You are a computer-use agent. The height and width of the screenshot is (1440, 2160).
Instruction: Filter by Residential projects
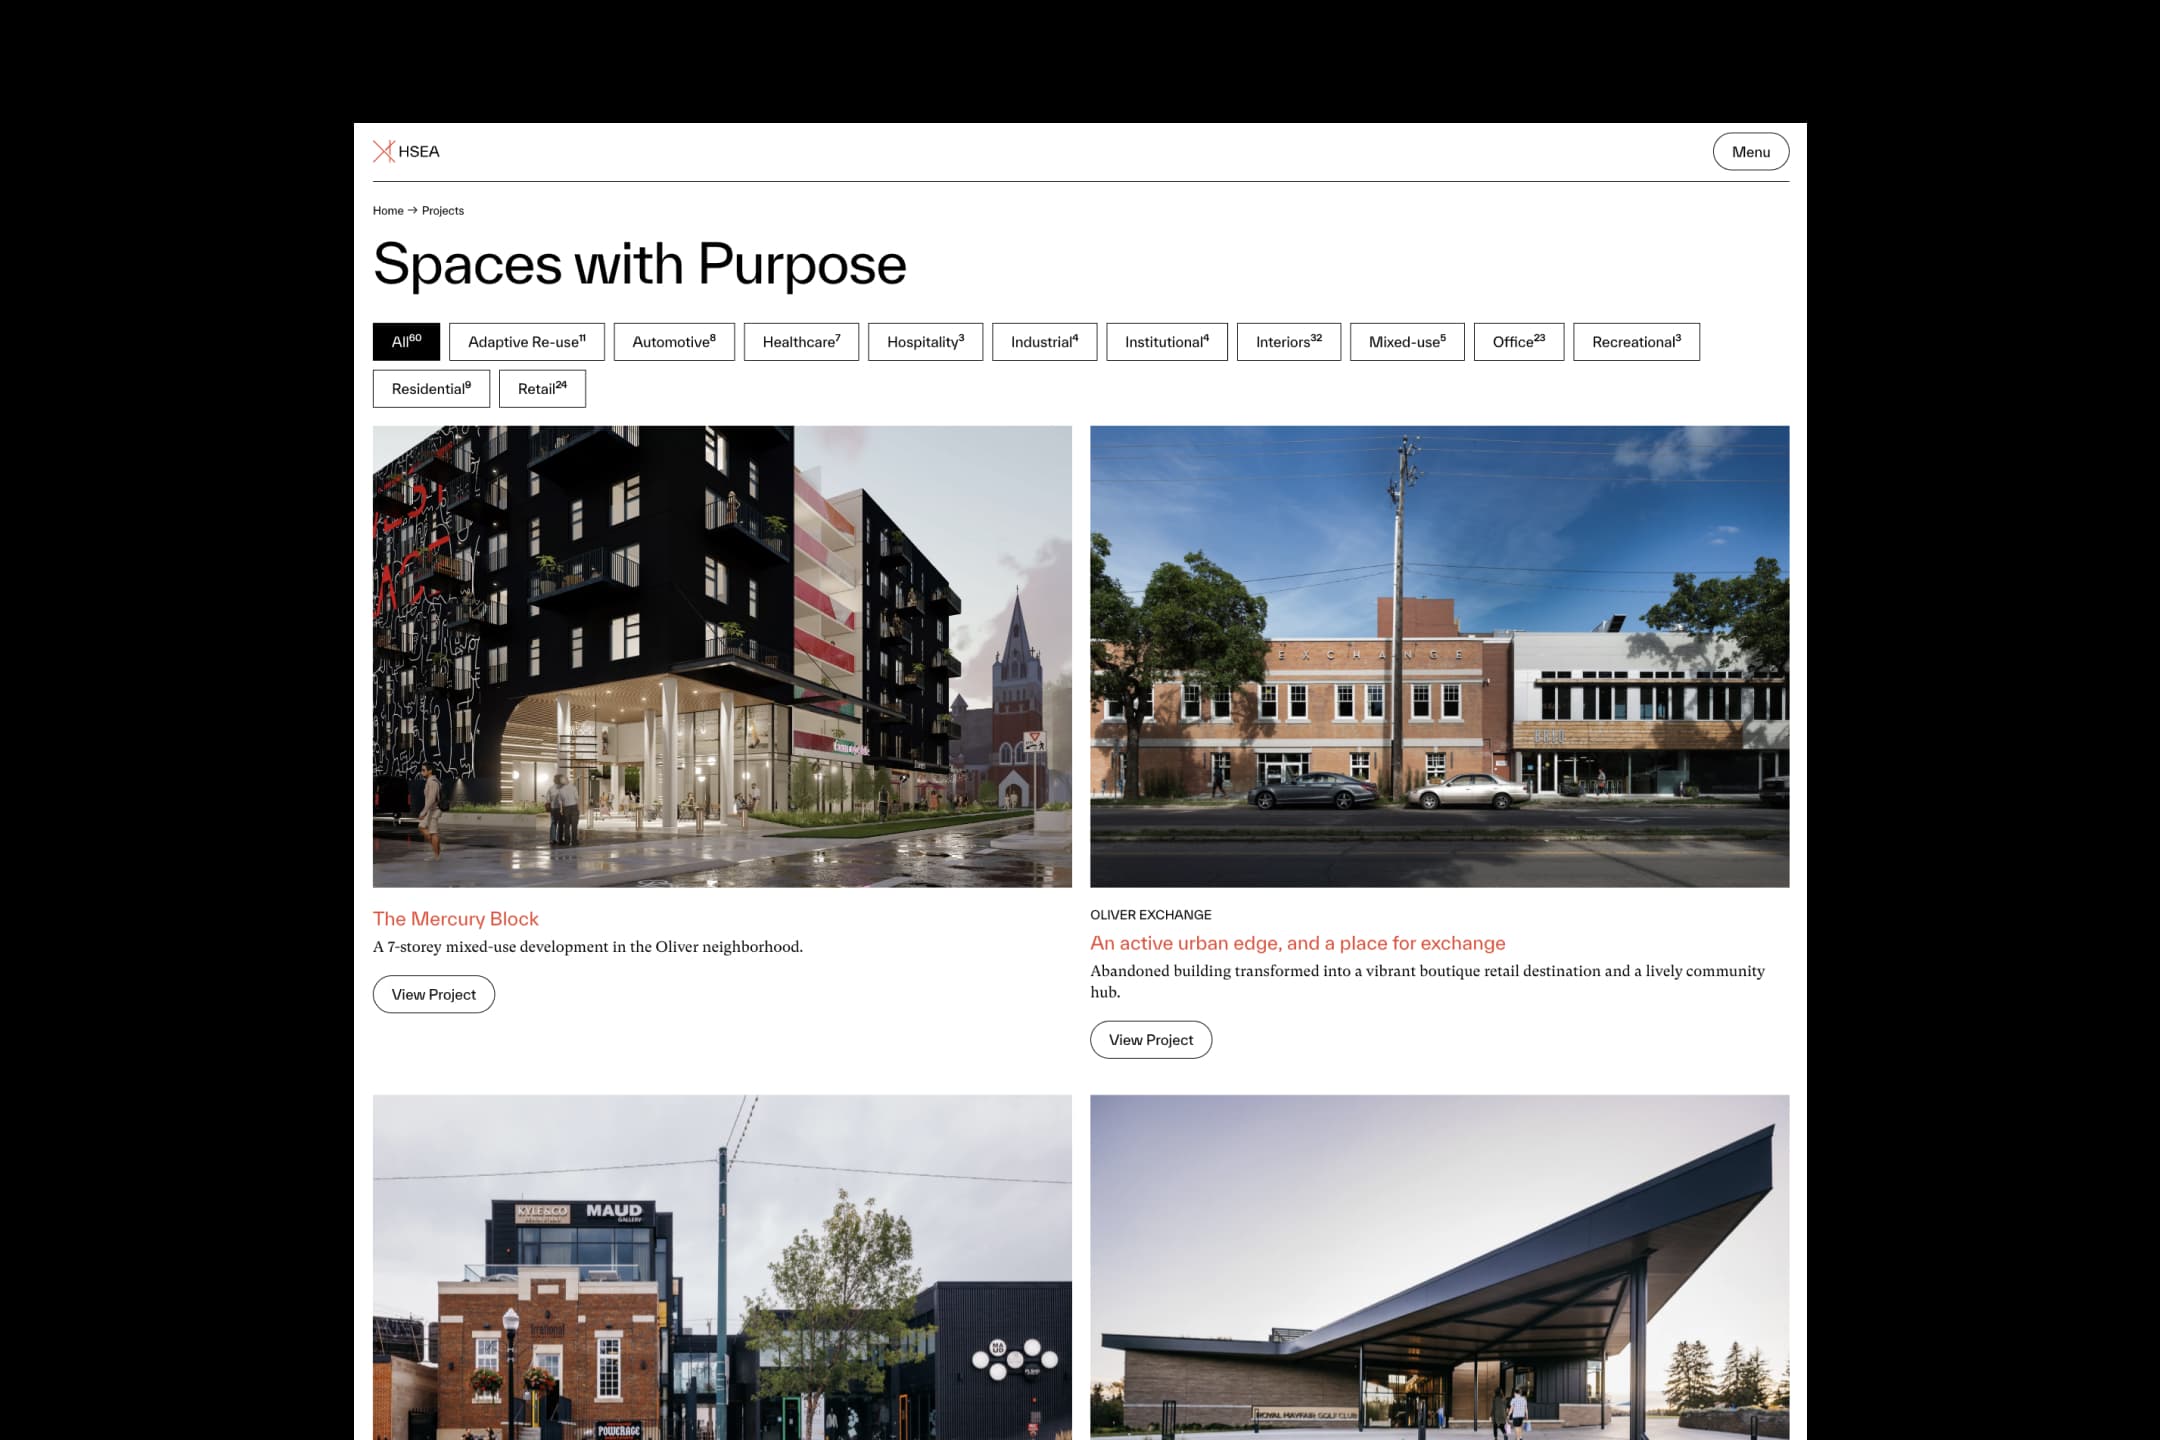tap(431, 389)
